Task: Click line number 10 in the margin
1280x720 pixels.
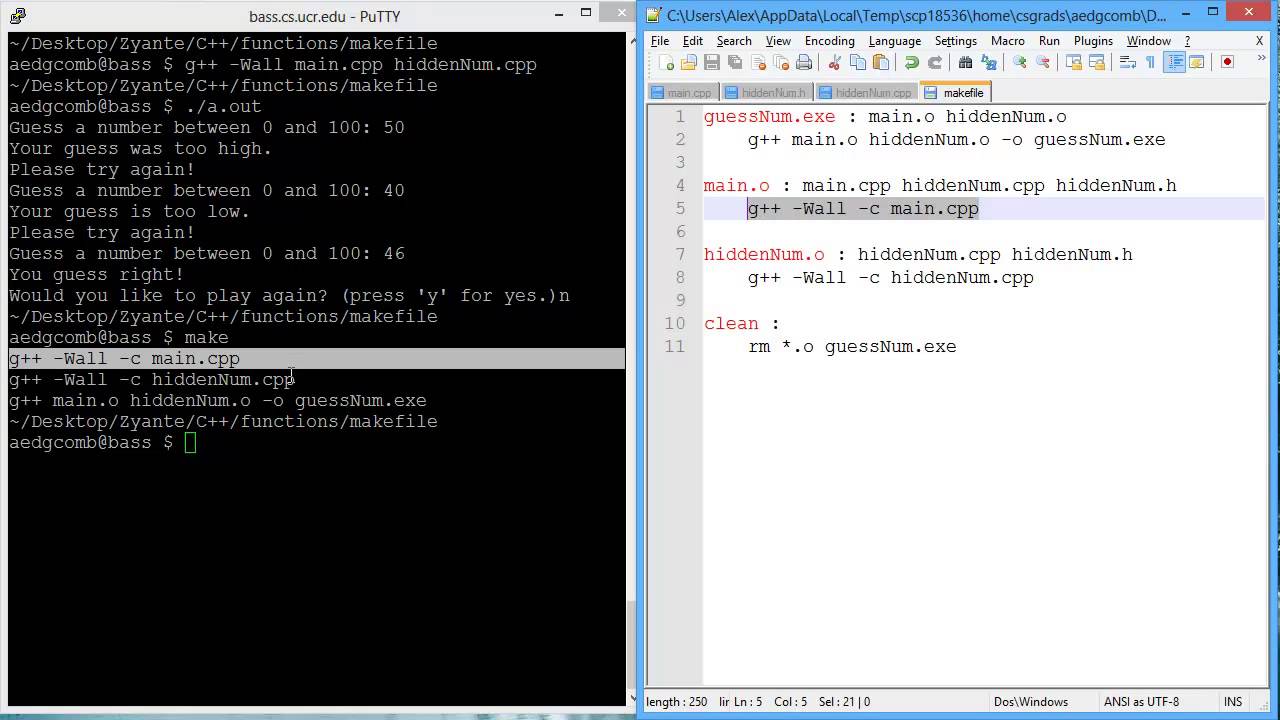Action: click(x=675, y=324)
